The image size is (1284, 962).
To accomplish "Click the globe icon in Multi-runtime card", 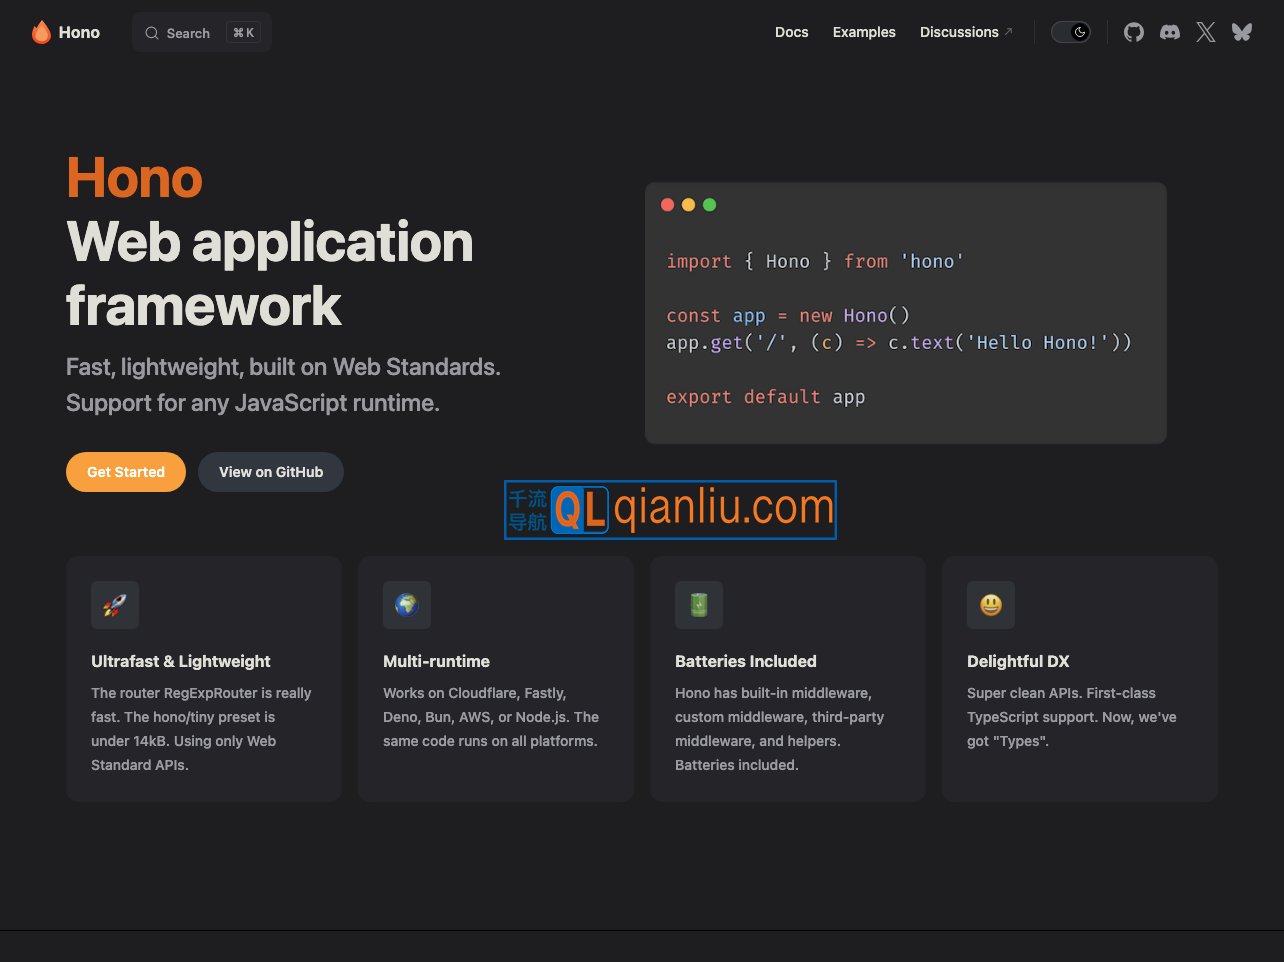I will coord(407,605).
